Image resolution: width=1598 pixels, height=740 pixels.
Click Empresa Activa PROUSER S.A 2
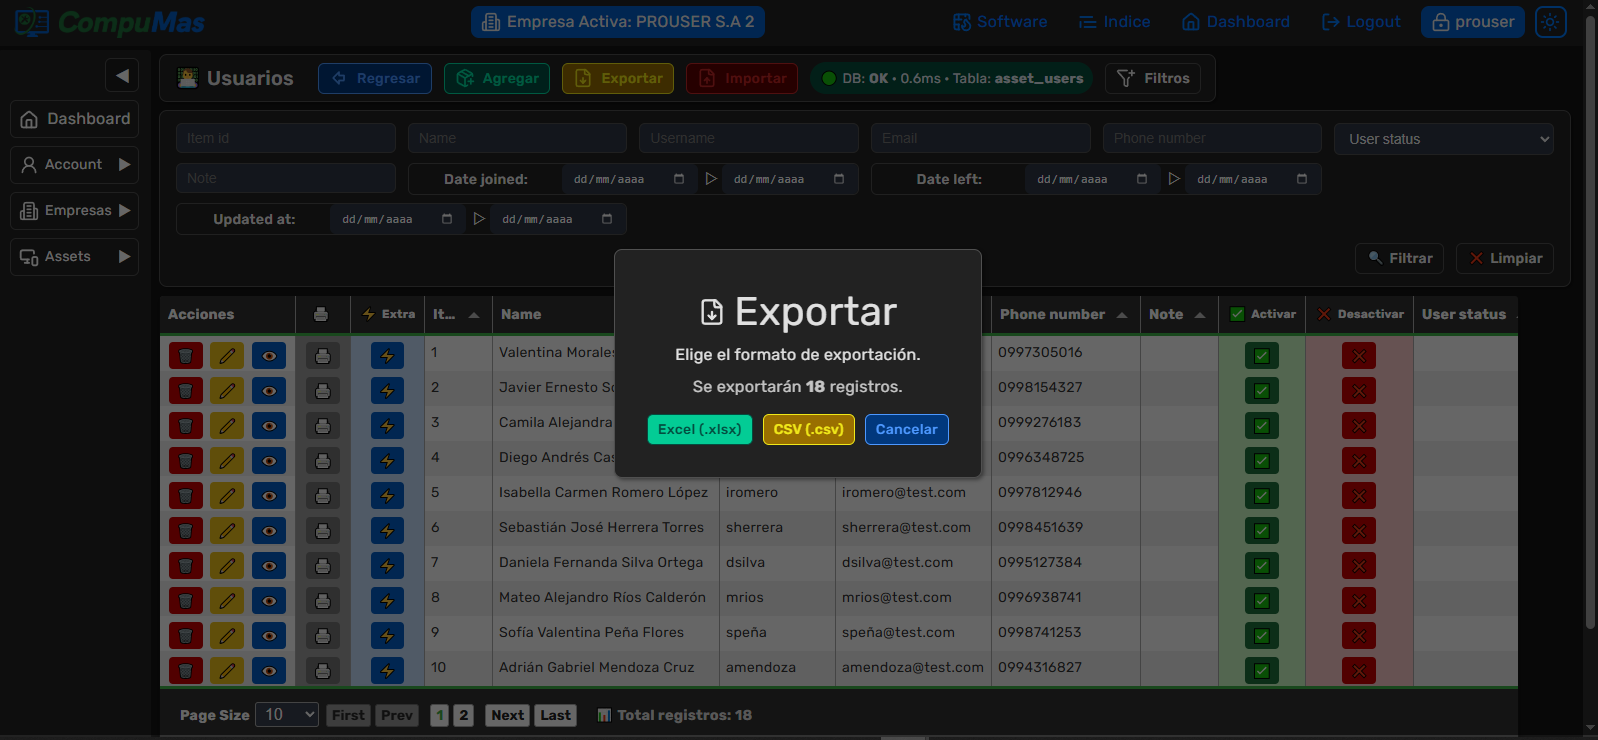tap(618, 22)
